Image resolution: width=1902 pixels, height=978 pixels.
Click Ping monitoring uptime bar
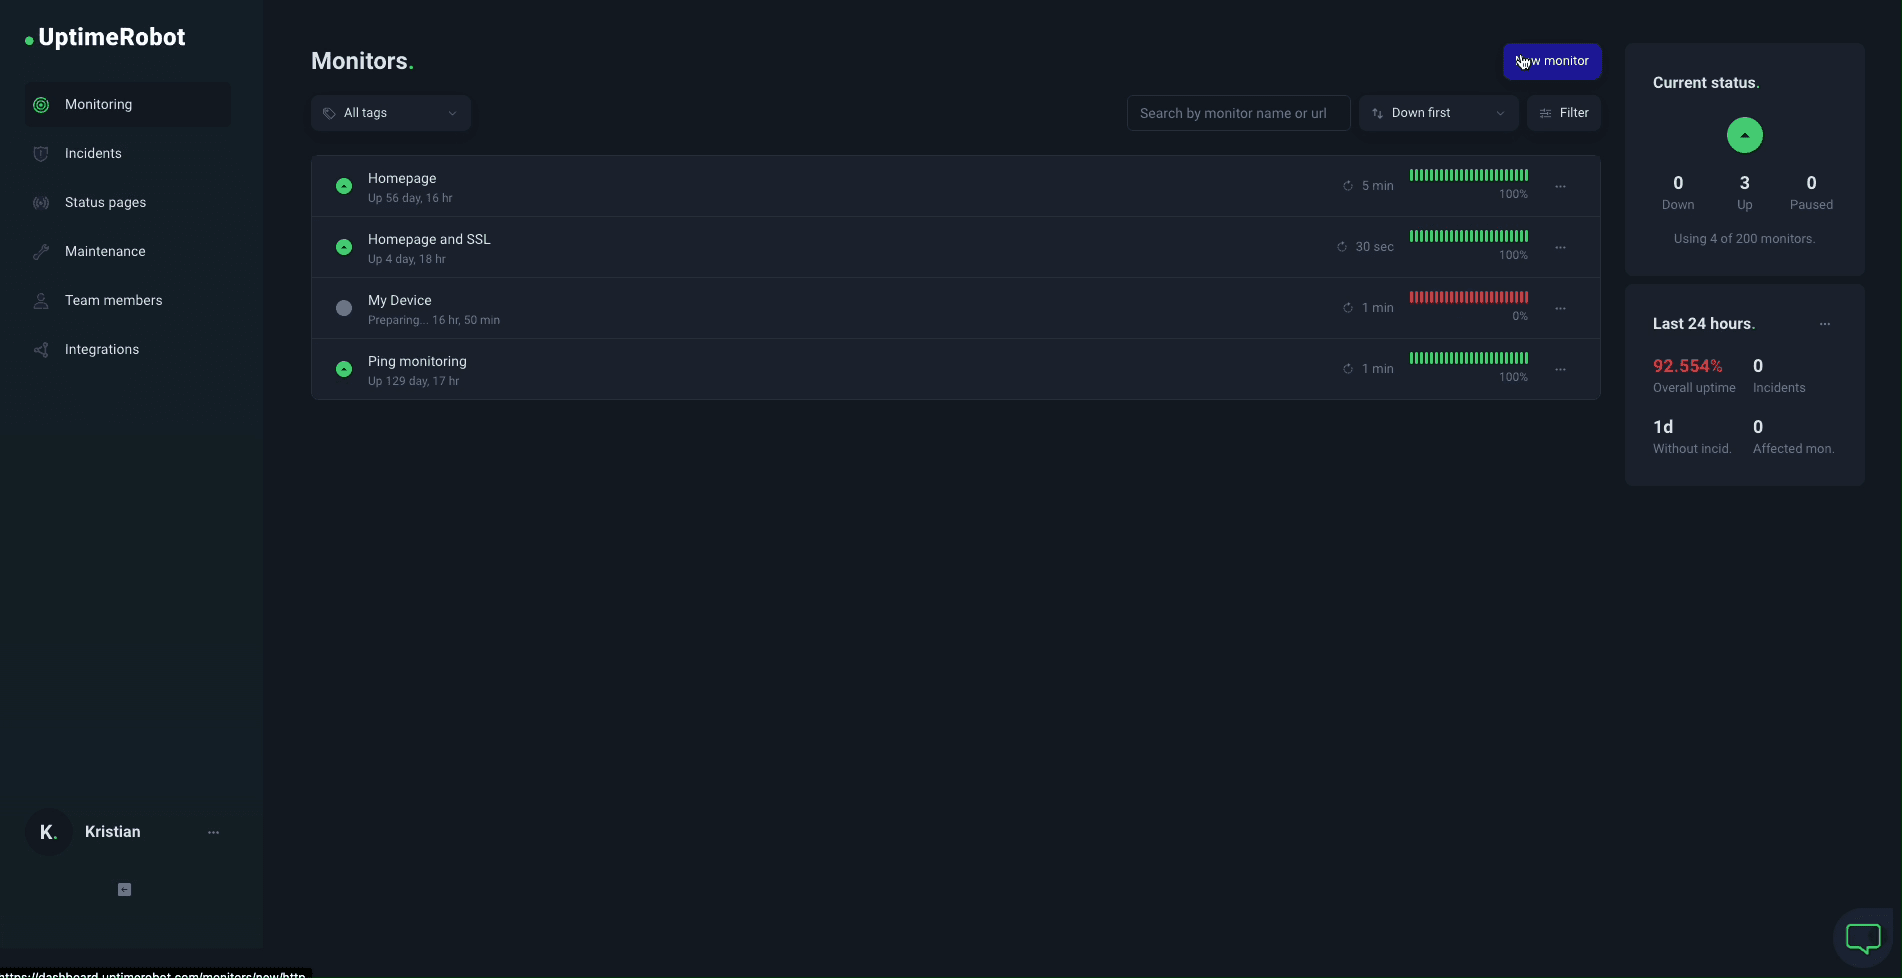pyautogui.click(x=1469, y=358)
